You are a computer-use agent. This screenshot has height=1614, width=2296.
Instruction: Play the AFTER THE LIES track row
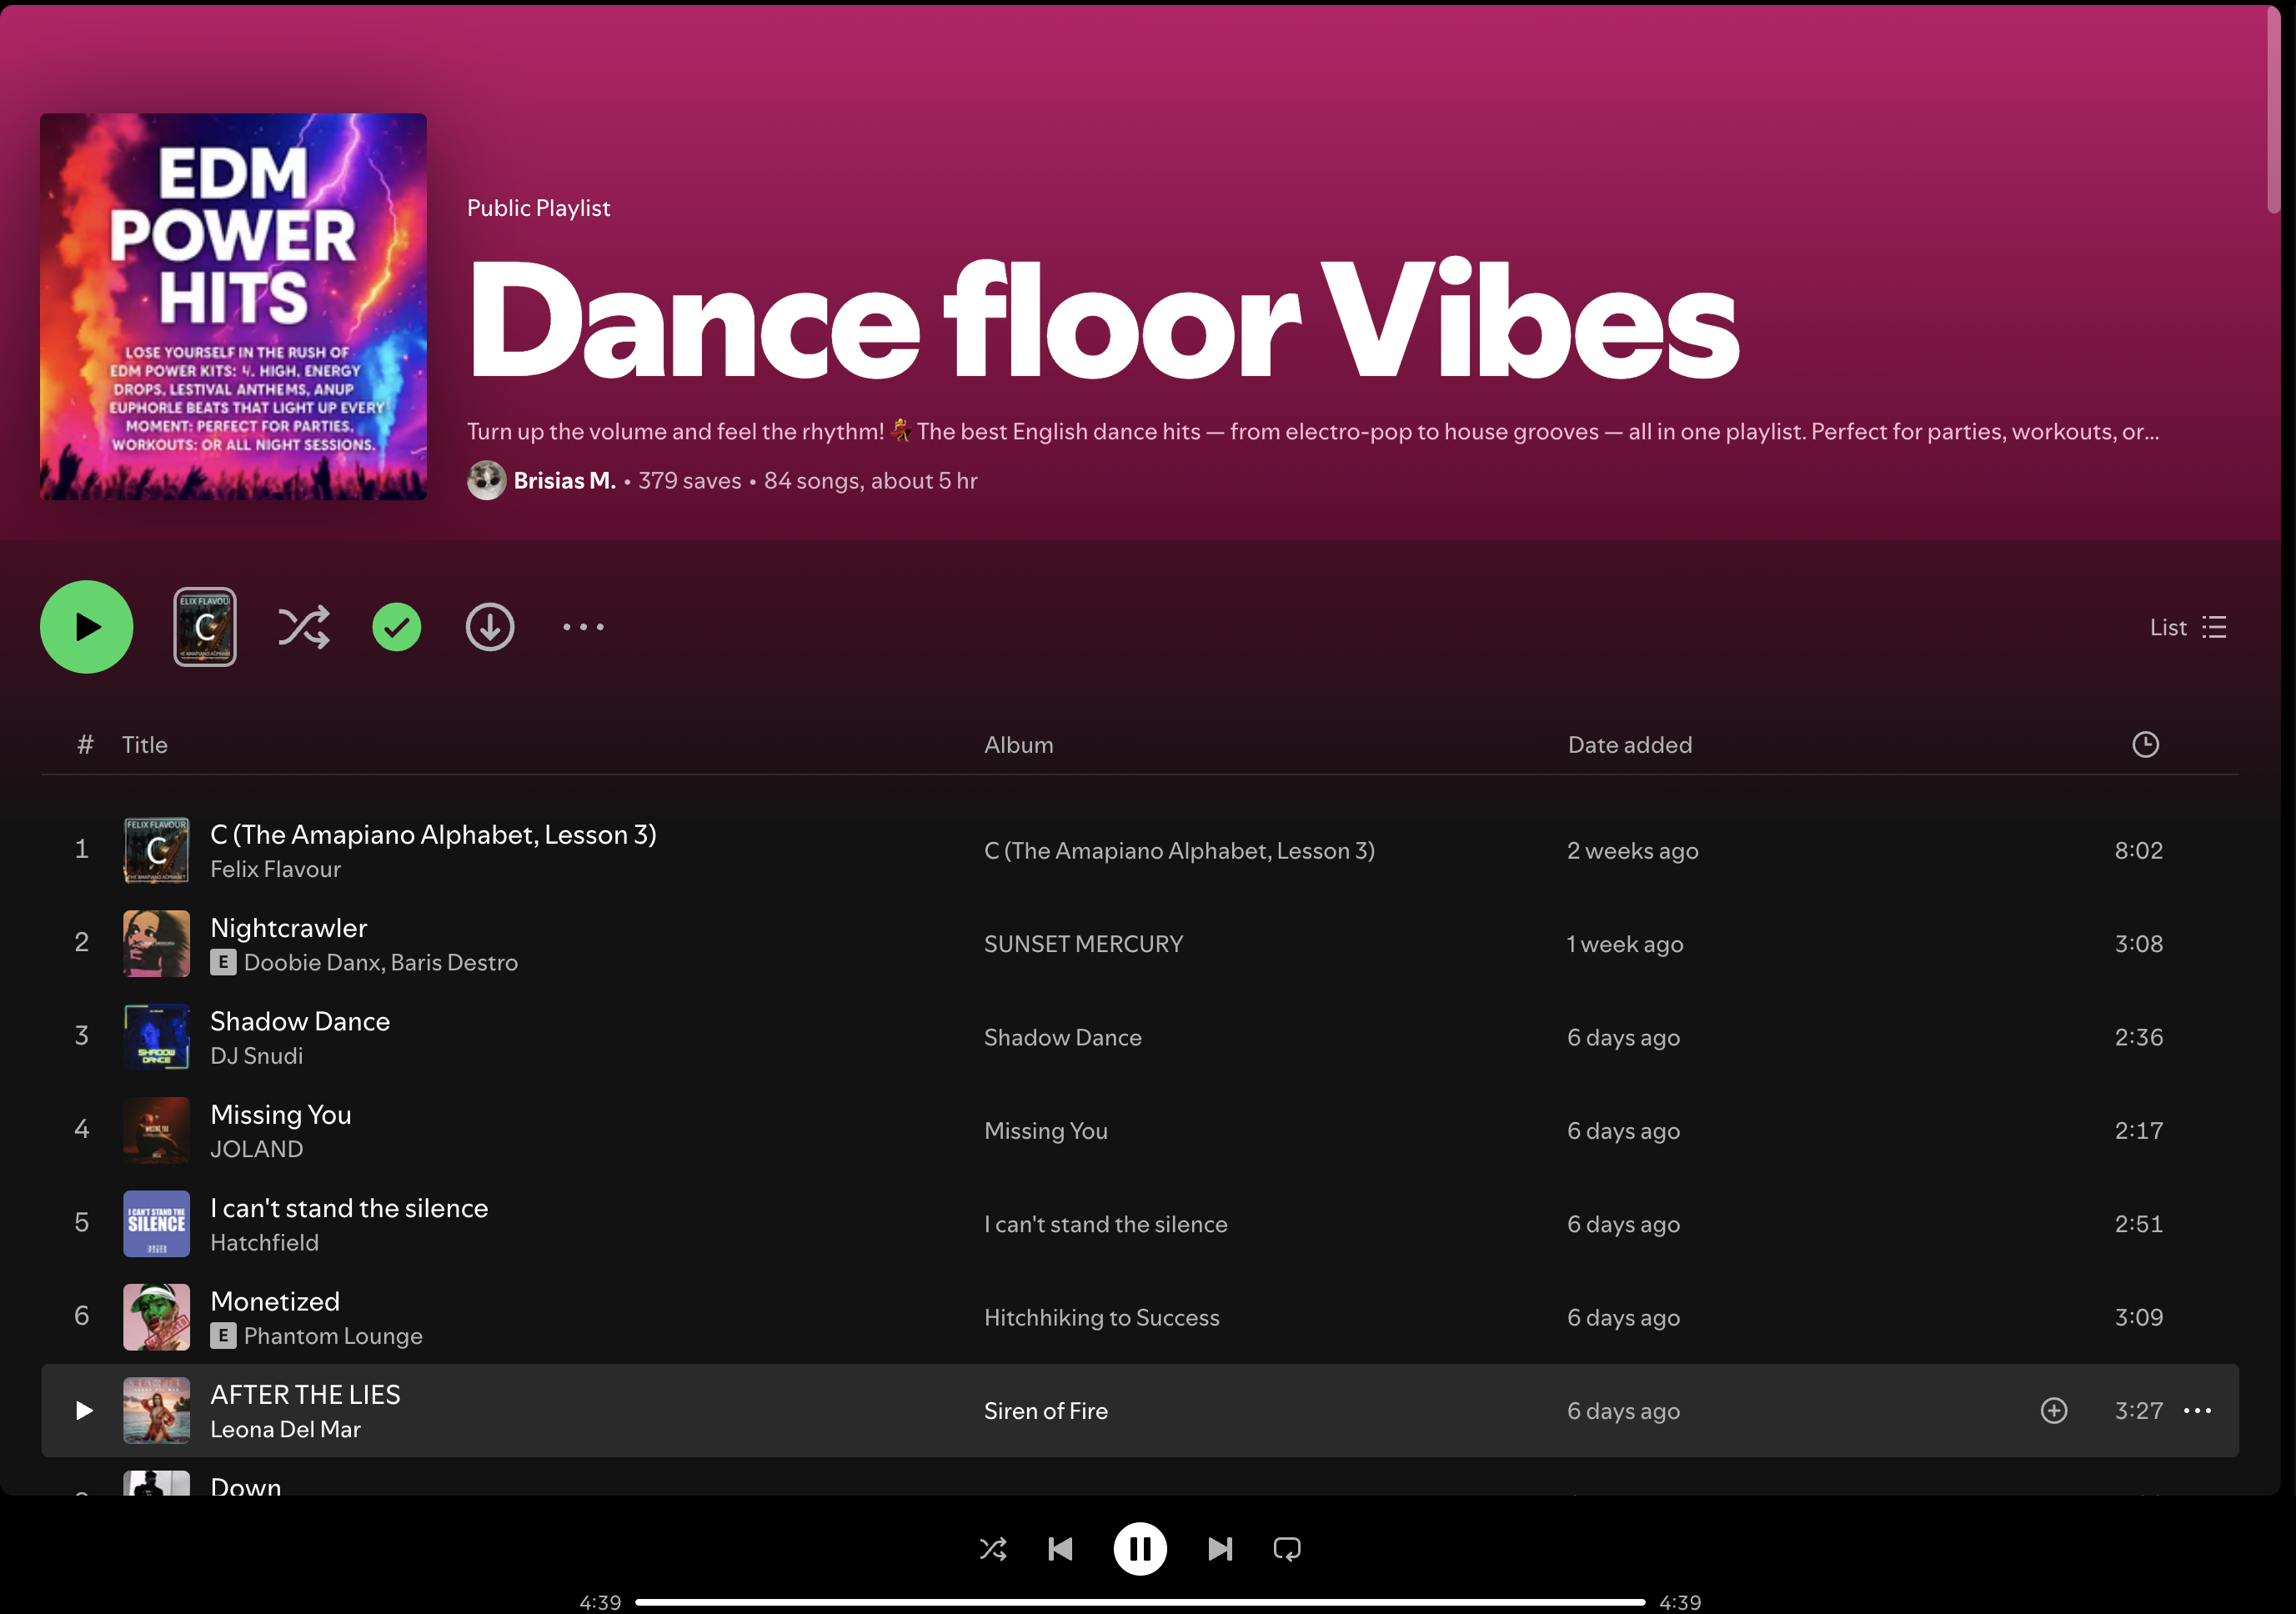pyautogui.click(x=84, y=1410)
